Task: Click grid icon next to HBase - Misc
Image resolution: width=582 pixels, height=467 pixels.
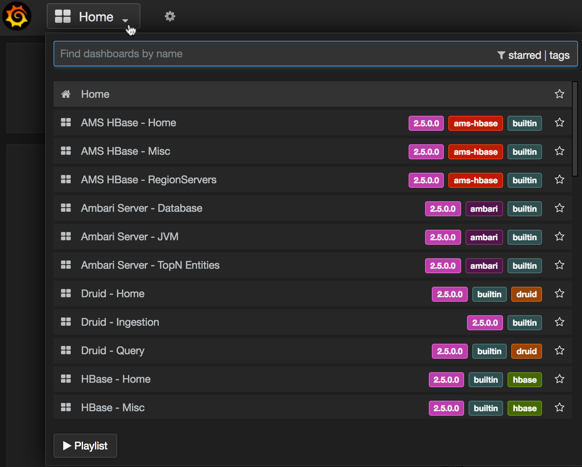Action: 66,408
